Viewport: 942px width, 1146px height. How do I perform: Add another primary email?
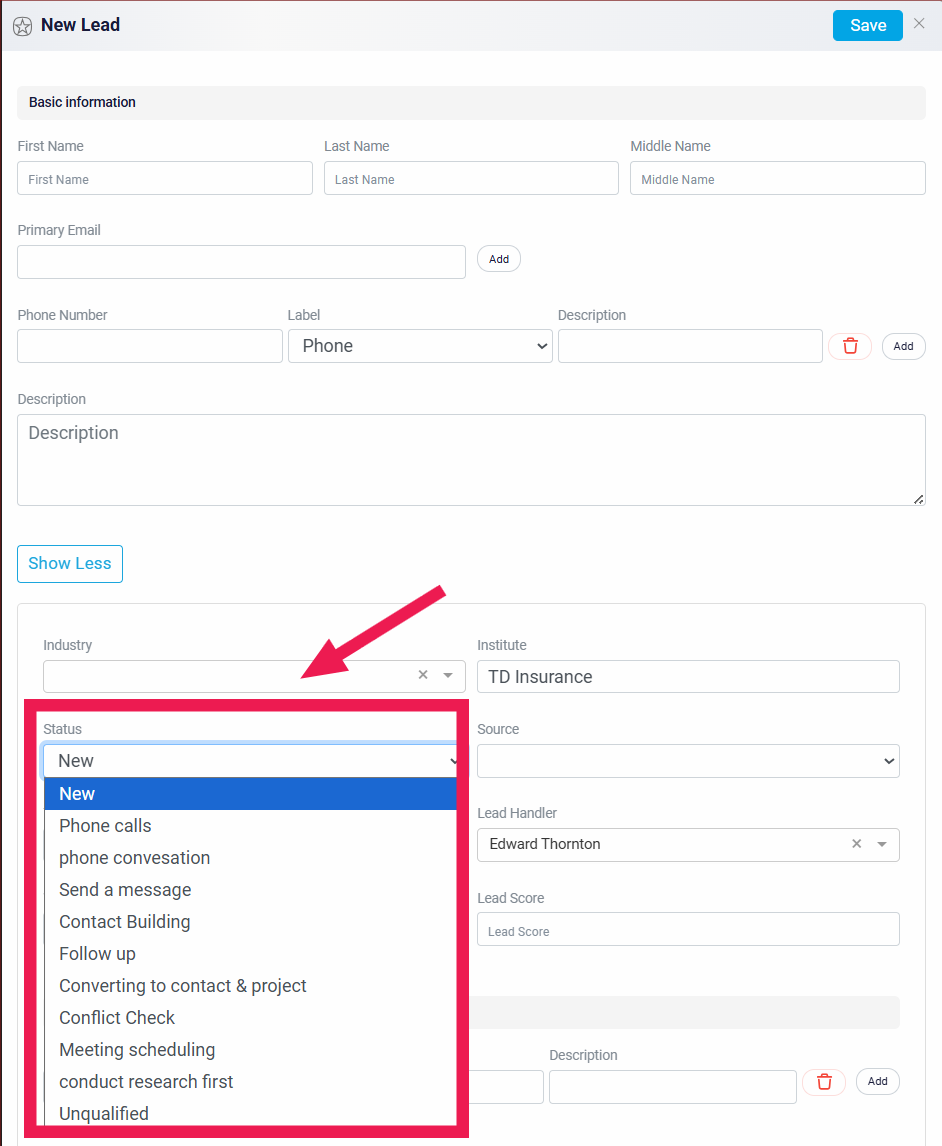[499, 259]
